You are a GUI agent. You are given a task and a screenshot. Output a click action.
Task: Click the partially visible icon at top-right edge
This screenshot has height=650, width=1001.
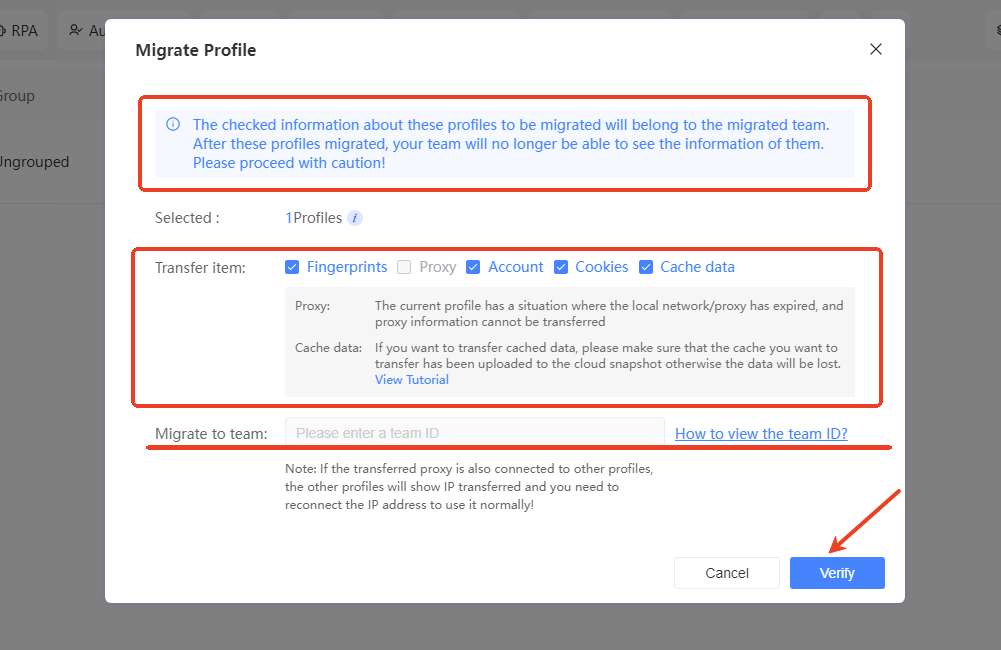[996, 31]
